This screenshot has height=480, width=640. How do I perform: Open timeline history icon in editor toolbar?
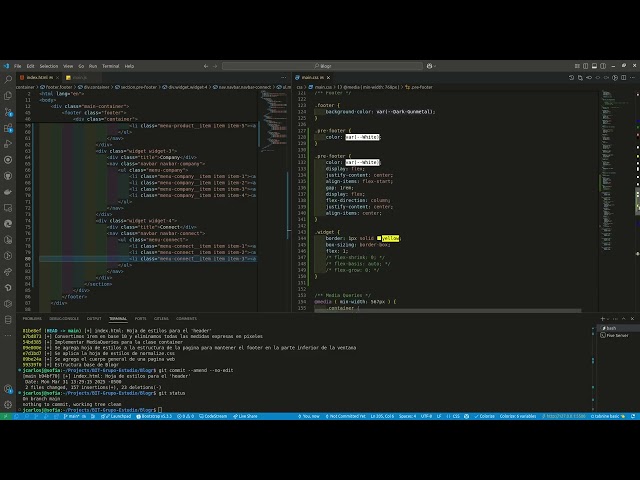[571, 78]
